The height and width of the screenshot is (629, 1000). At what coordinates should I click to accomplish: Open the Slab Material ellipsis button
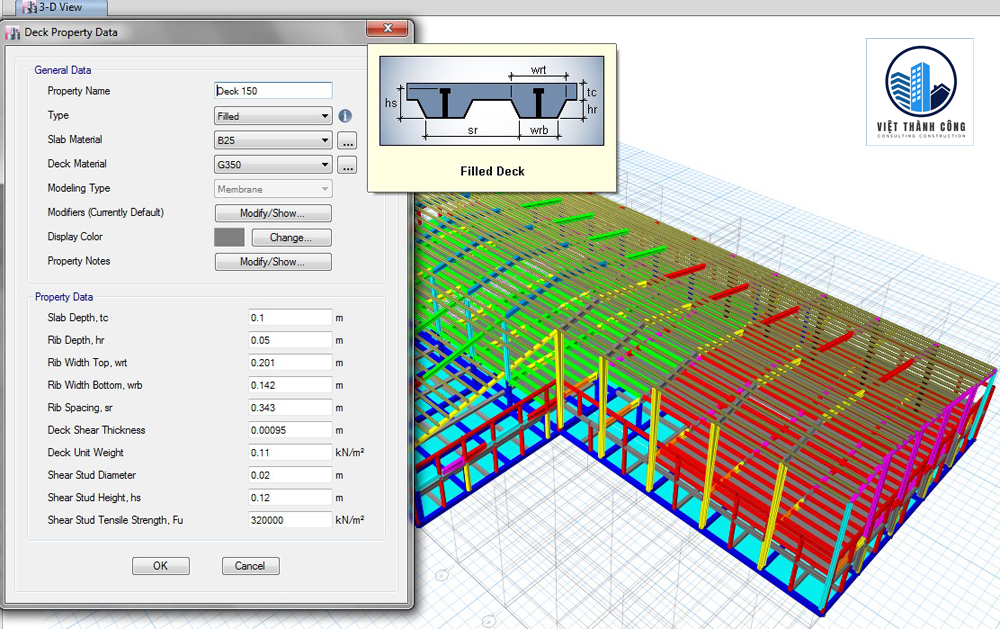(x=347, y=141)
